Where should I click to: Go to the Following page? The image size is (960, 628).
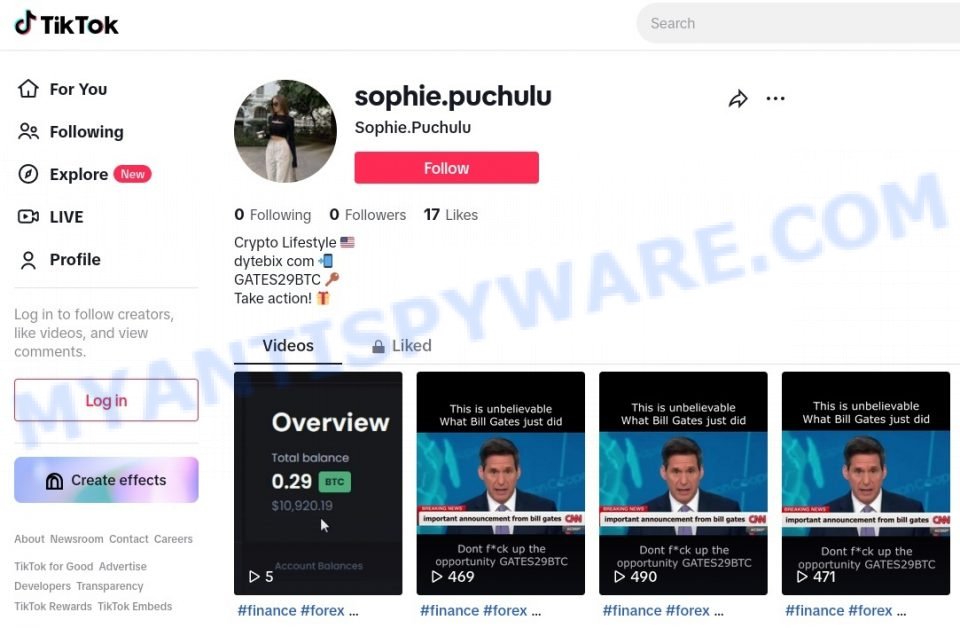point(70,132)
